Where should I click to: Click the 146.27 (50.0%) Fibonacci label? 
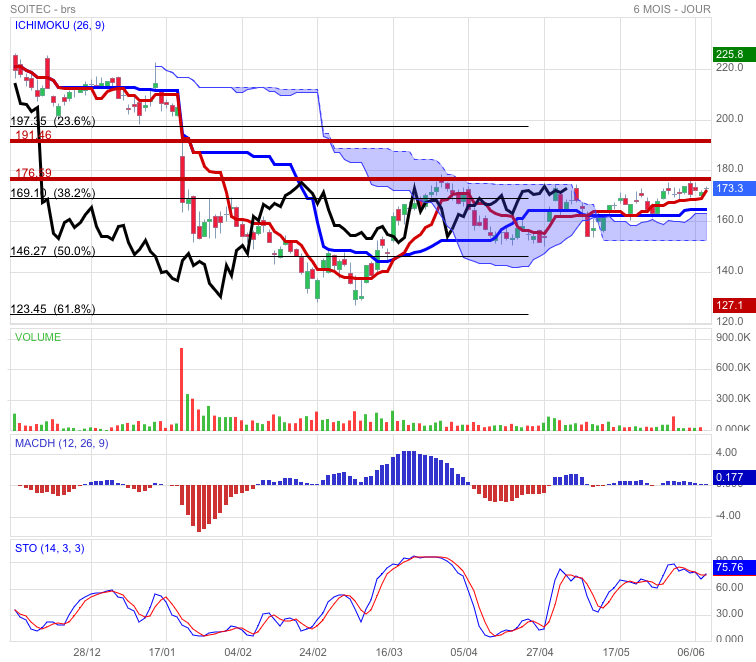coord(53,251)
